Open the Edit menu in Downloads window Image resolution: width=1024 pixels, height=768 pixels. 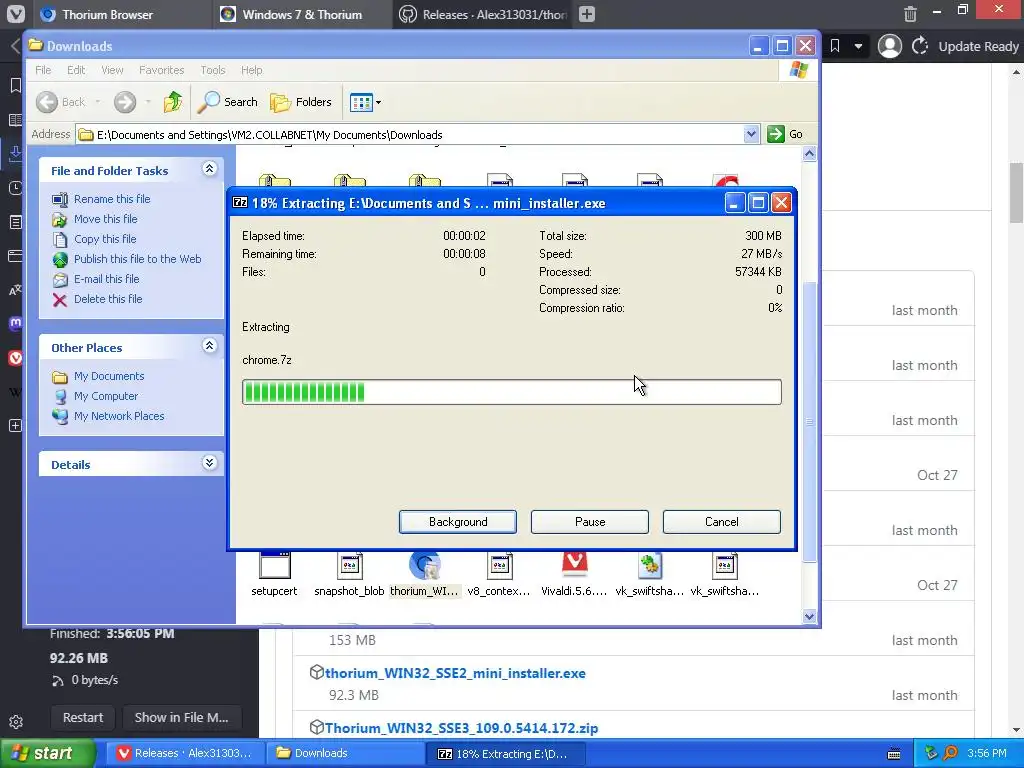(76, 70)
